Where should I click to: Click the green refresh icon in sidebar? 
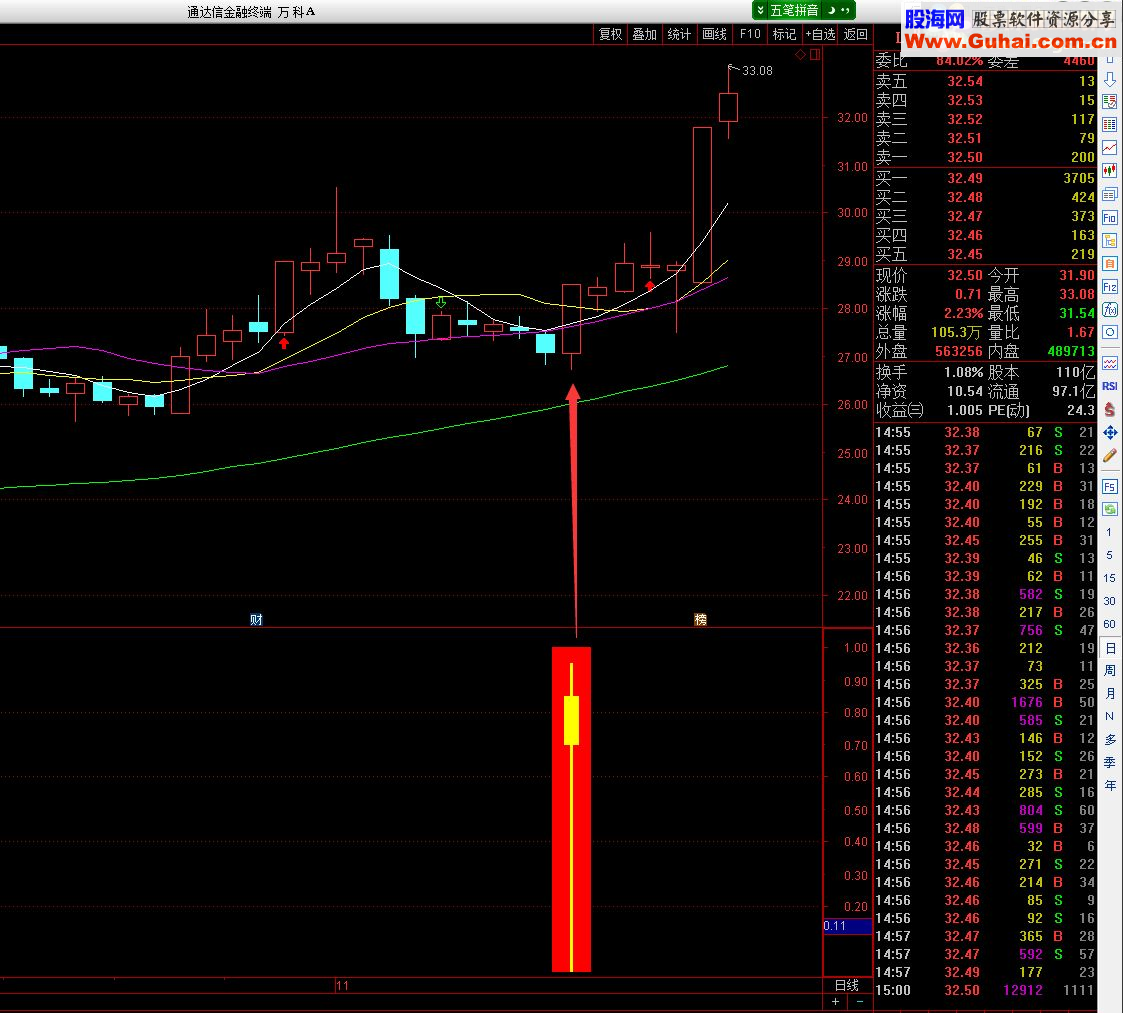pos(1109,509)
